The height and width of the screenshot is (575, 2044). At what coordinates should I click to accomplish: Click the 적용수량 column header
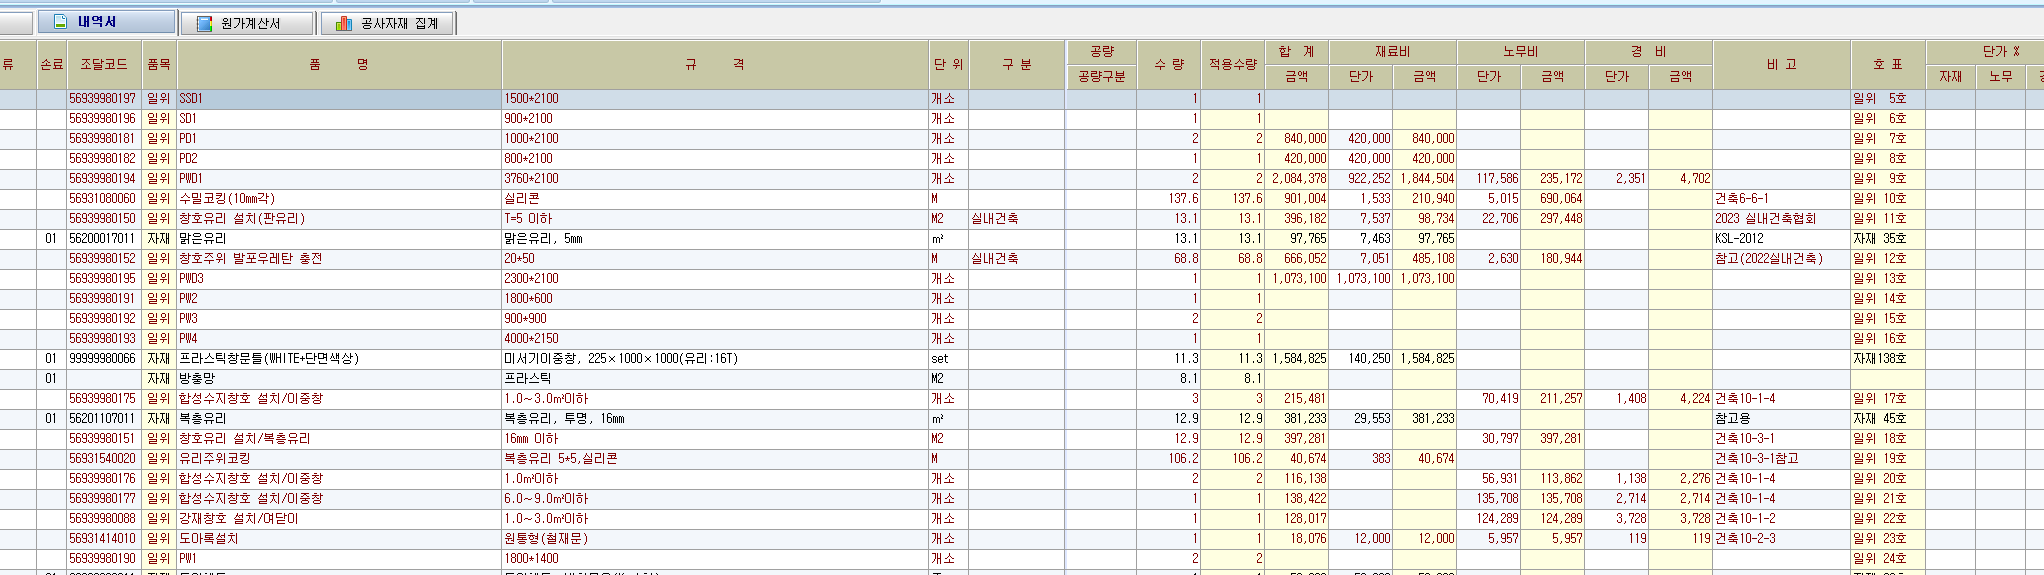coord(1232,65)
